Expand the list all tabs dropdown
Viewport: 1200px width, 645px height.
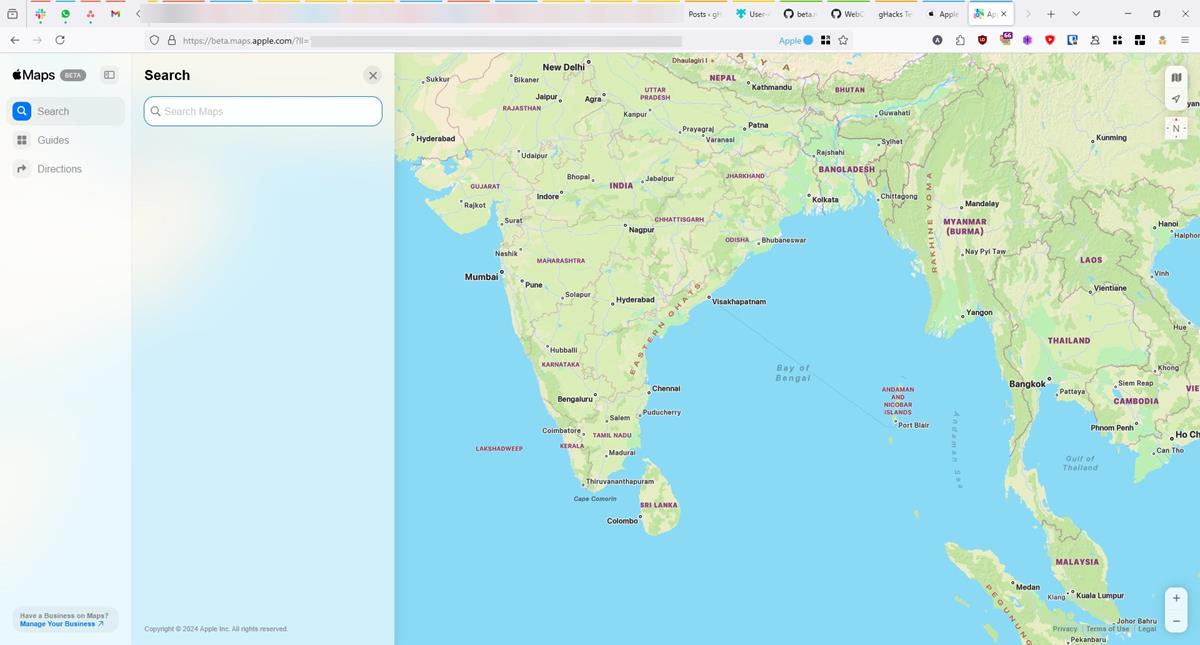coord(1076,14)
